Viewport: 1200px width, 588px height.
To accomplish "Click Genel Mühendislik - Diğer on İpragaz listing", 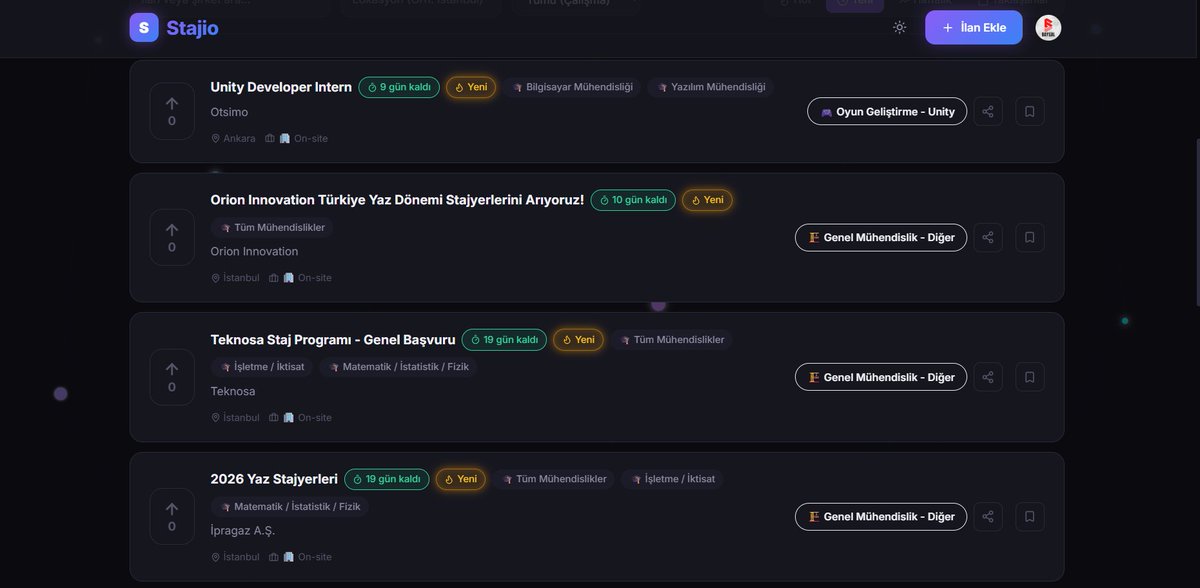I will [x=881, y=516].
